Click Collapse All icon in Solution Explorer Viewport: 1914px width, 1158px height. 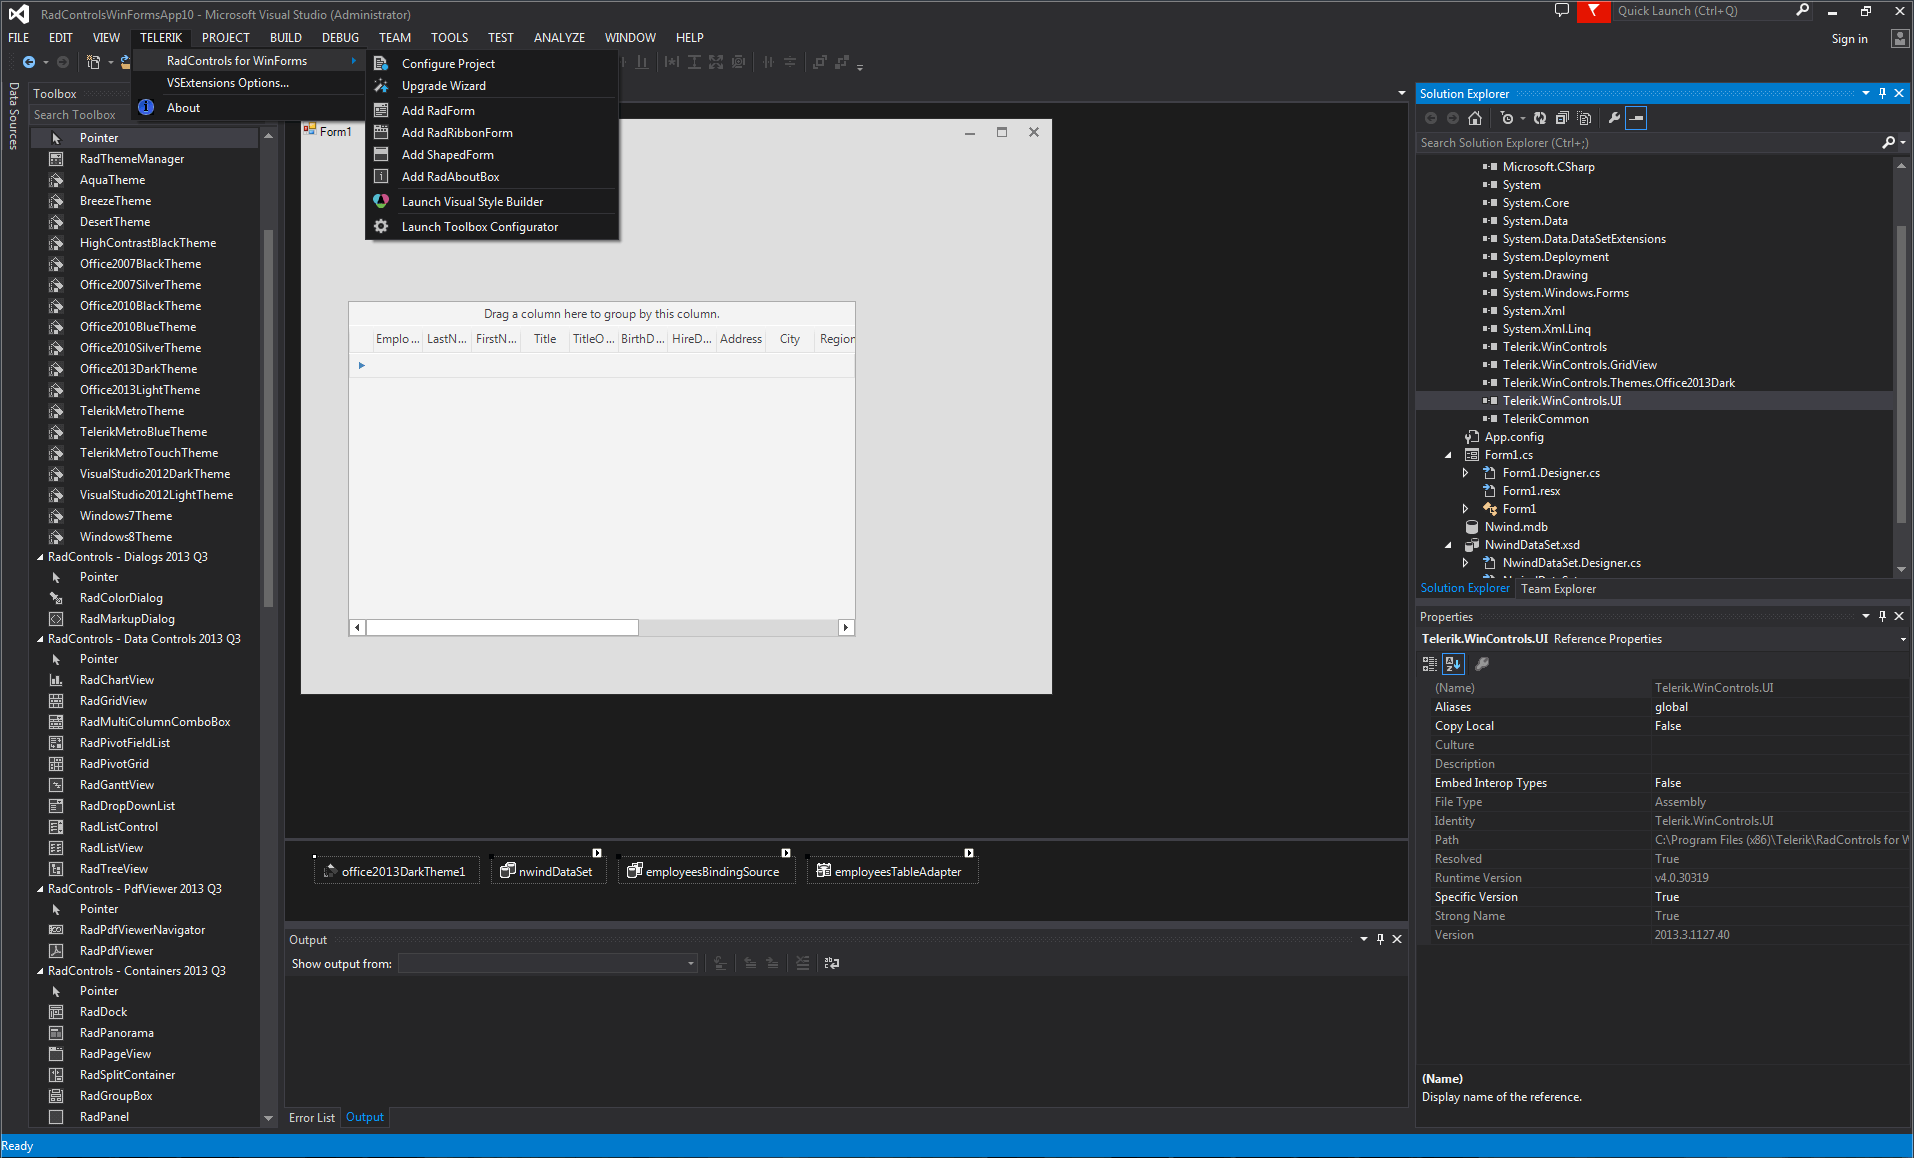point(1562,118)
